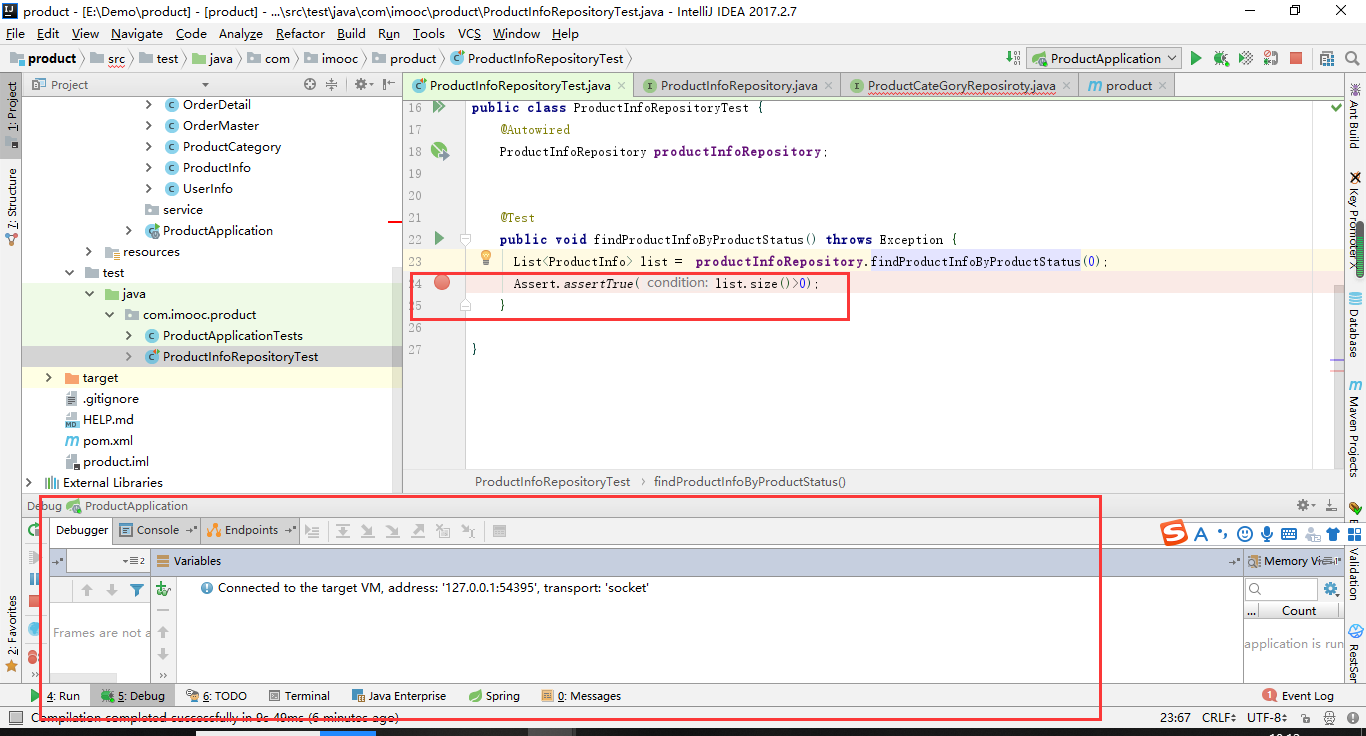Click the New Watch glasses icon in Variables
Screen dimensions: 1366x736
[x=163, y=590]
